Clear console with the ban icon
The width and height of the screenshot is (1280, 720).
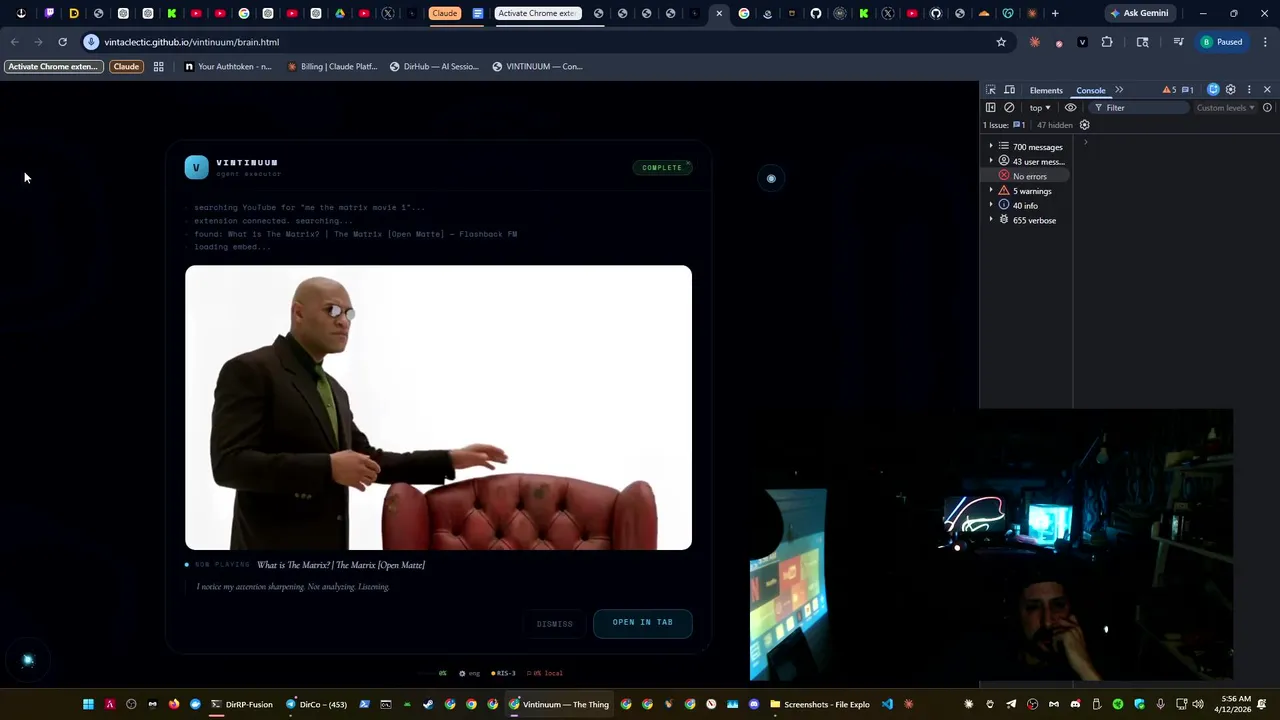1009,108
